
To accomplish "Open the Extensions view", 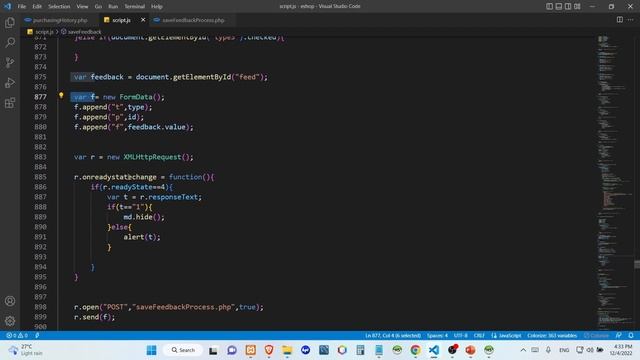I will 10,102.
